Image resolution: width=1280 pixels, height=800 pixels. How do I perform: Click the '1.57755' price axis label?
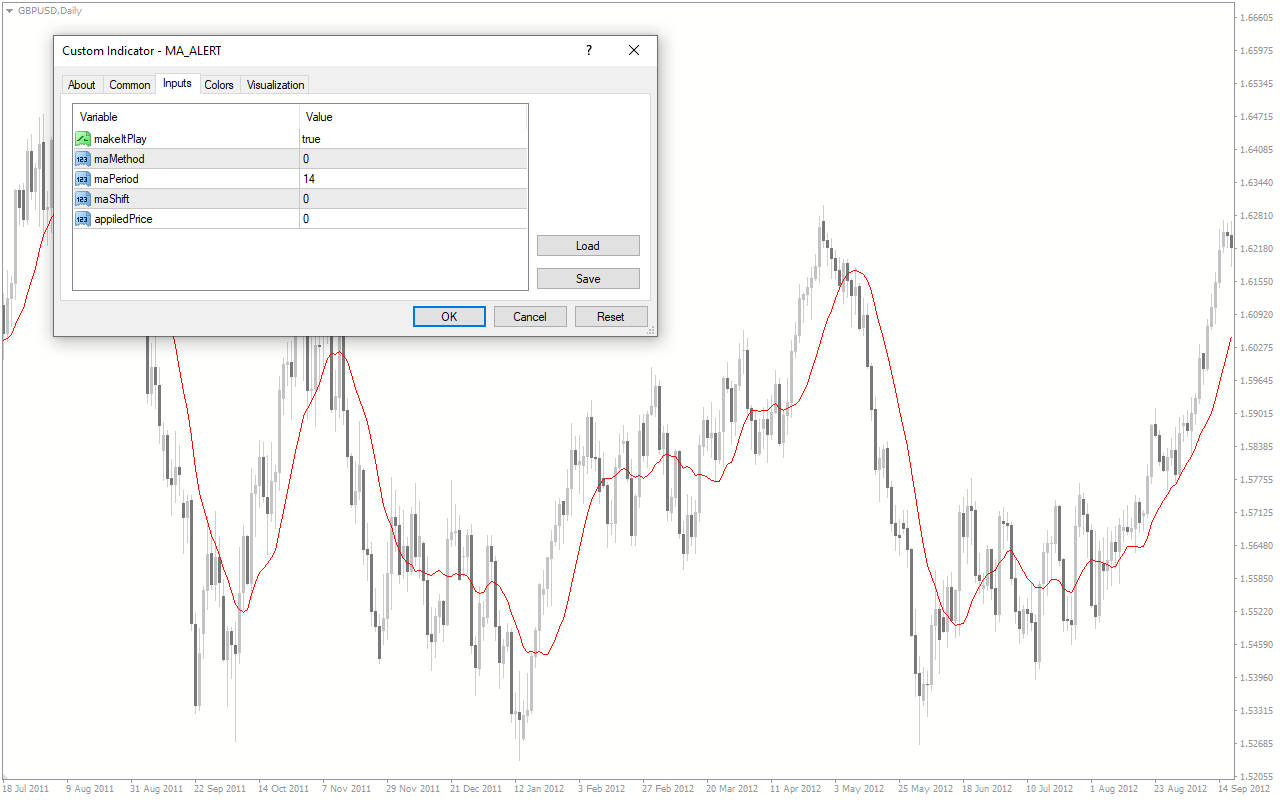[x=1256, y=479]
